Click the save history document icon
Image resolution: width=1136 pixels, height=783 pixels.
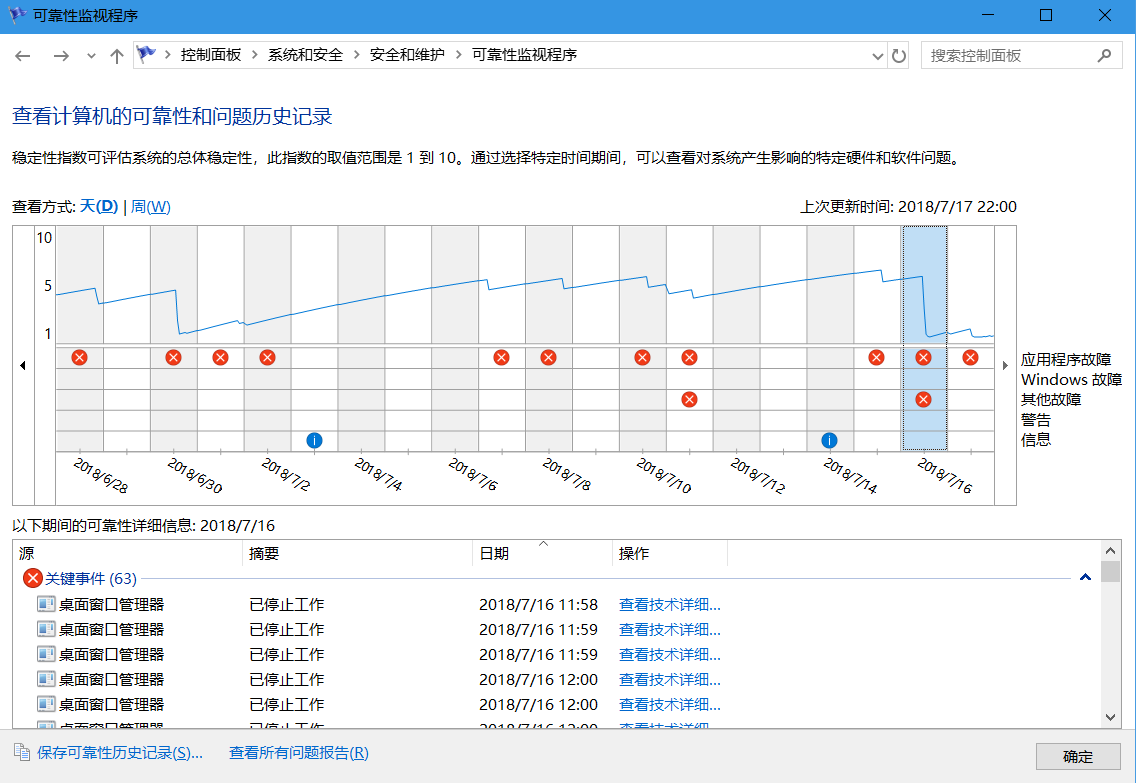[22, 753]
